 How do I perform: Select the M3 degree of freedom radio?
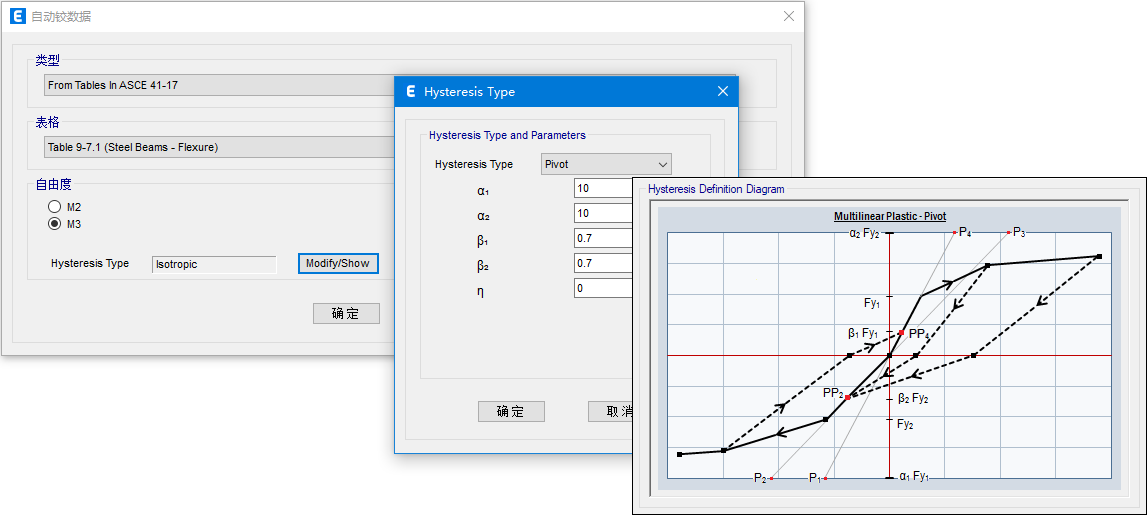pyautogui.click(x=54, y=225)
